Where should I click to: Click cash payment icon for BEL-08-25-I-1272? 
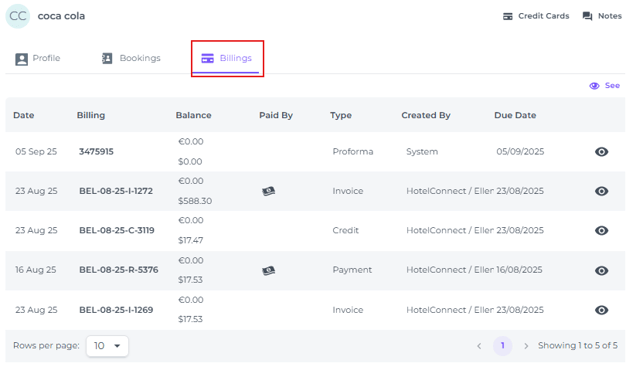[x=268, y=191]
